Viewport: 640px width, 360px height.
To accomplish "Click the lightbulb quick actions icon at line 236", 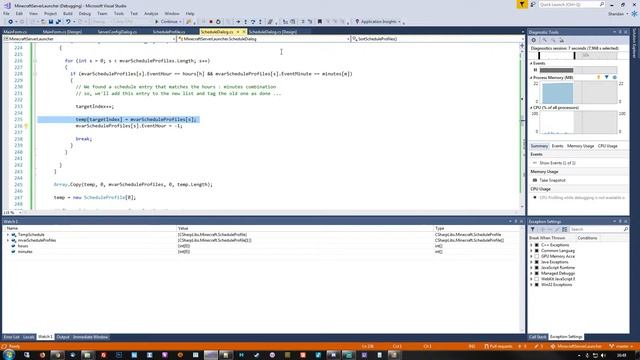I will [26, 126].
